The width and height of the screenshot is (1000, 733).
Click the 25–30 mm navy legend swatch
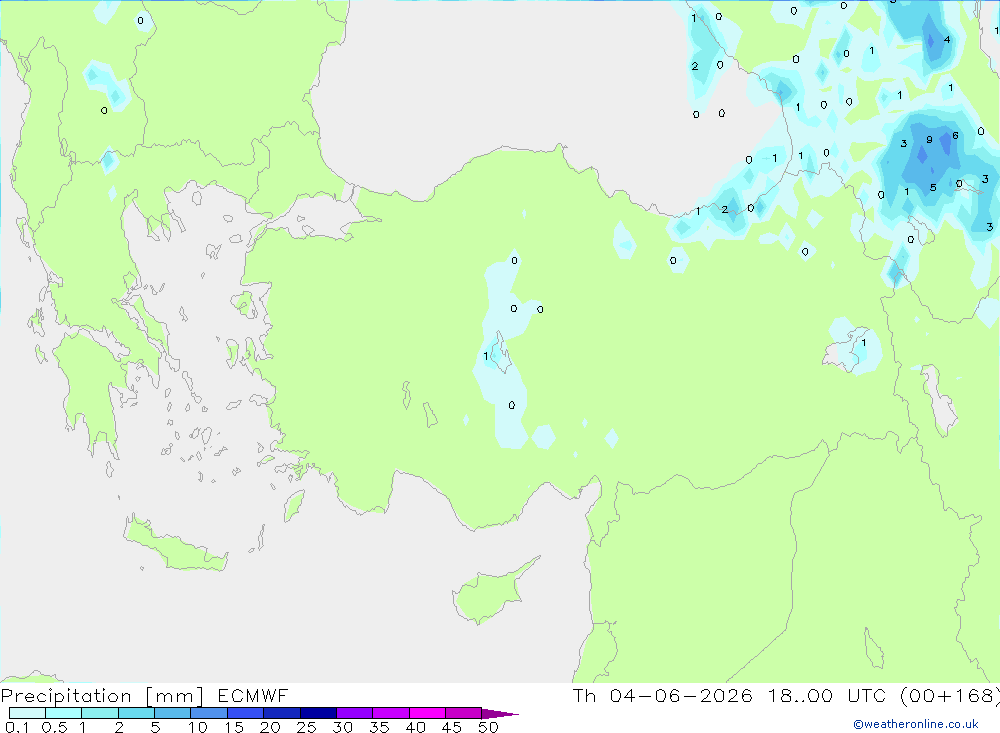click(x=318, y=713)
